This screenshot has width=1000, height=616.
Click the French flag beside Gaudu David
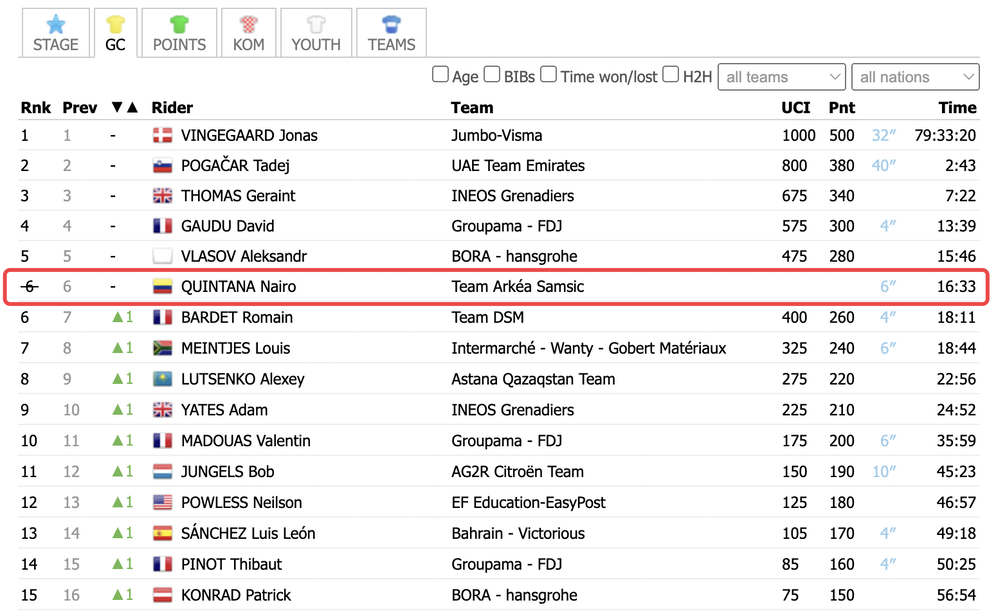point(163,226)
